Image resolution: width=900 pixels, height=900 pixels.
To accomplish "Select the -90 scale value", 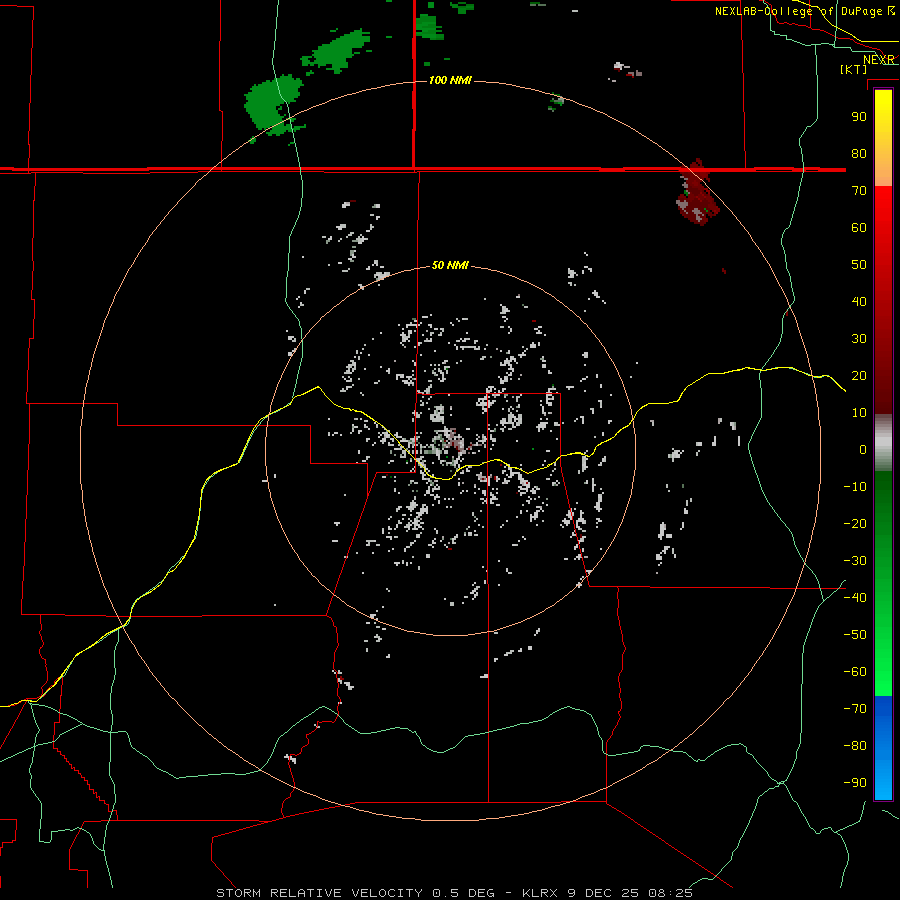I will (855, 783).
